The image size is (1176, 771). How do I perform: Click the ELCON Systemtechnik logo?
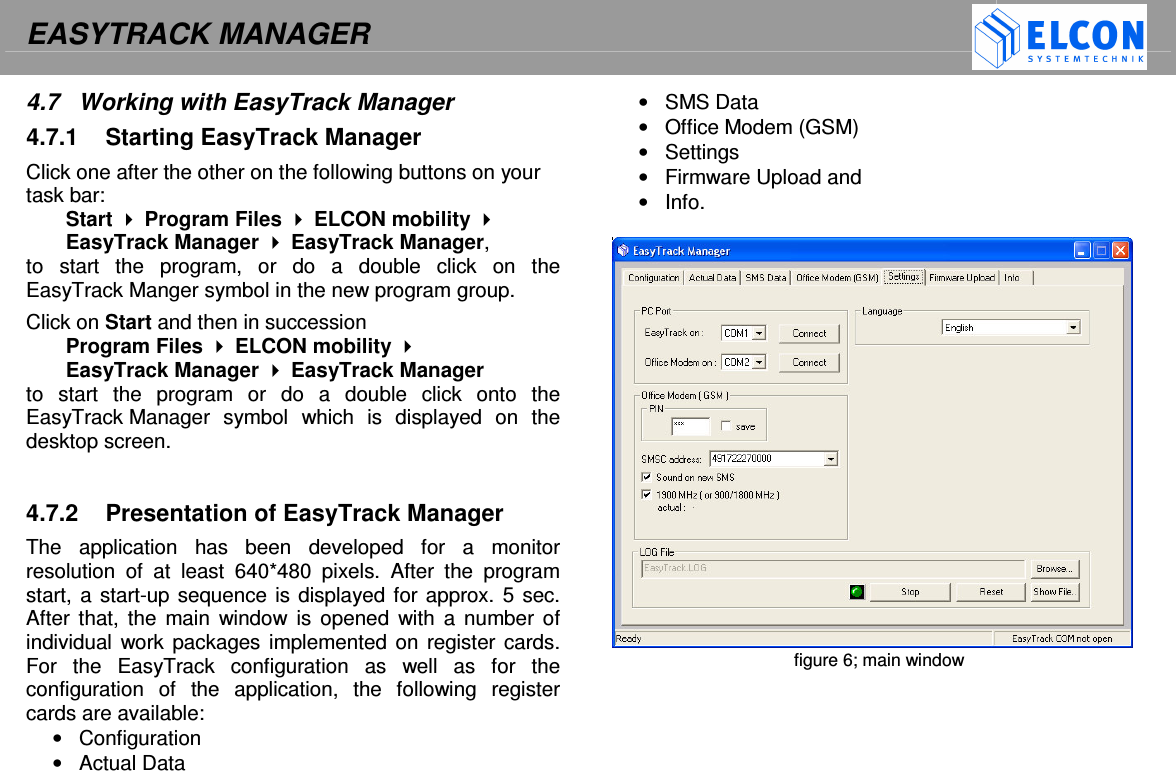click(1058, 38)
